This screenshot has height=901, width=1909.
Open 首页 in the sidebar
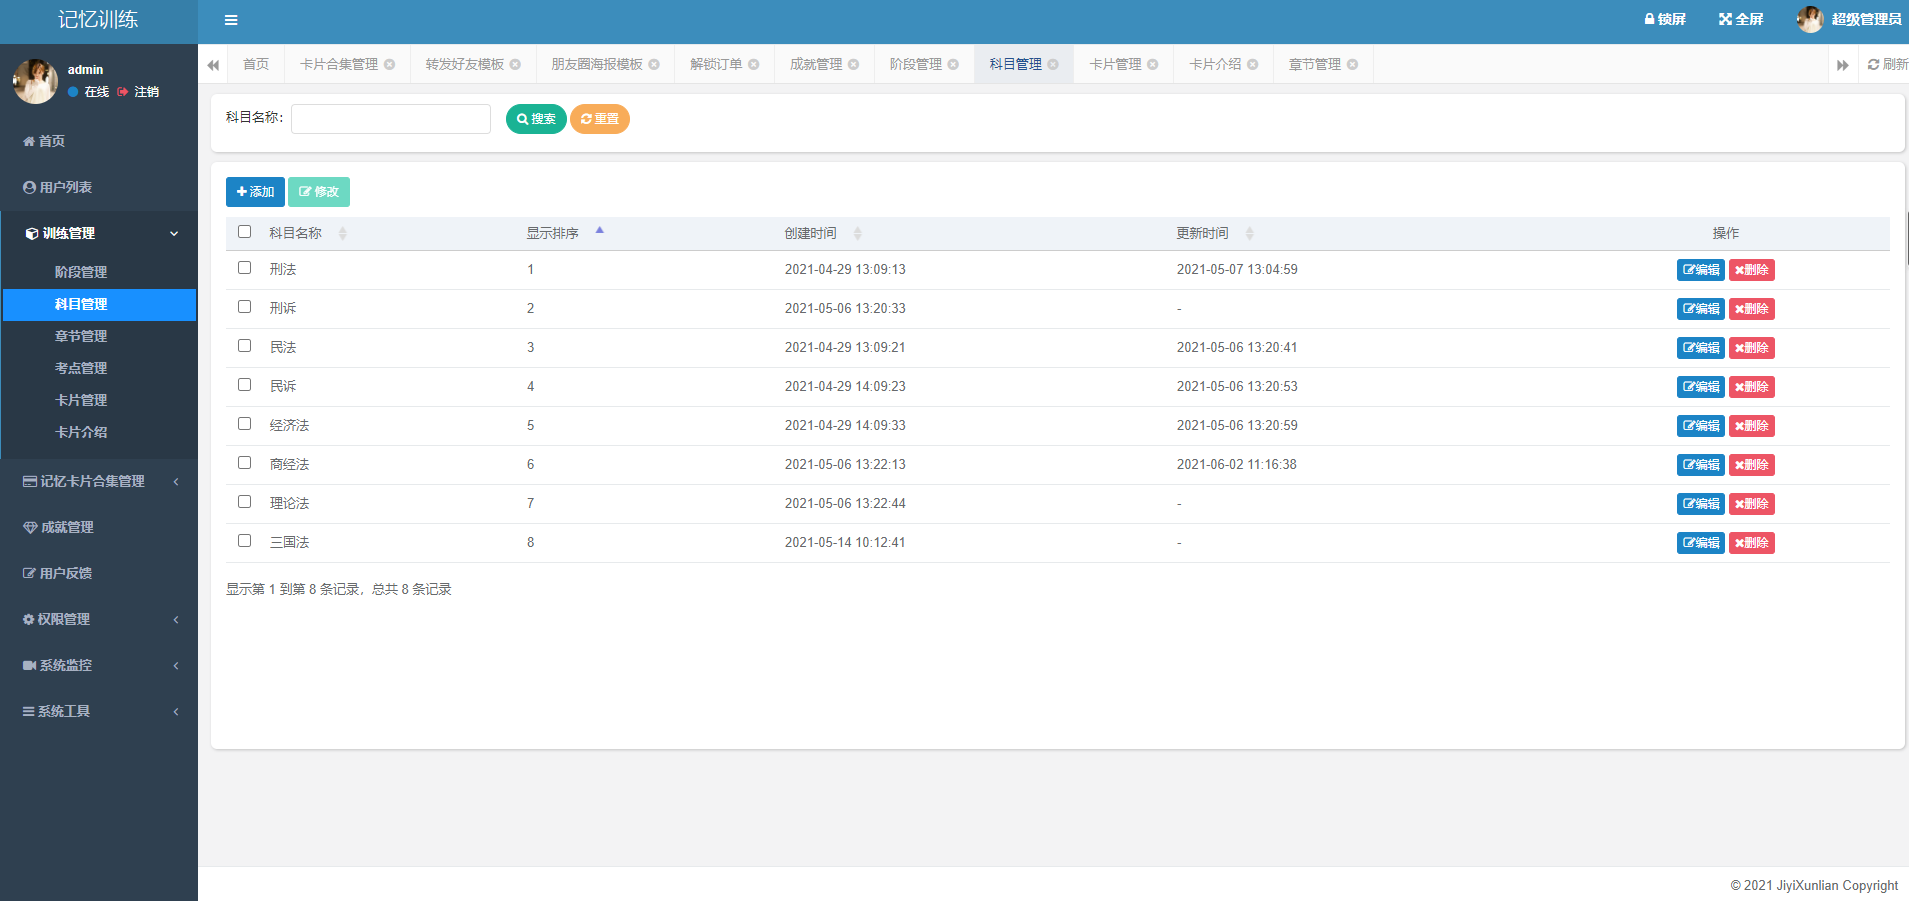[99, 141]
